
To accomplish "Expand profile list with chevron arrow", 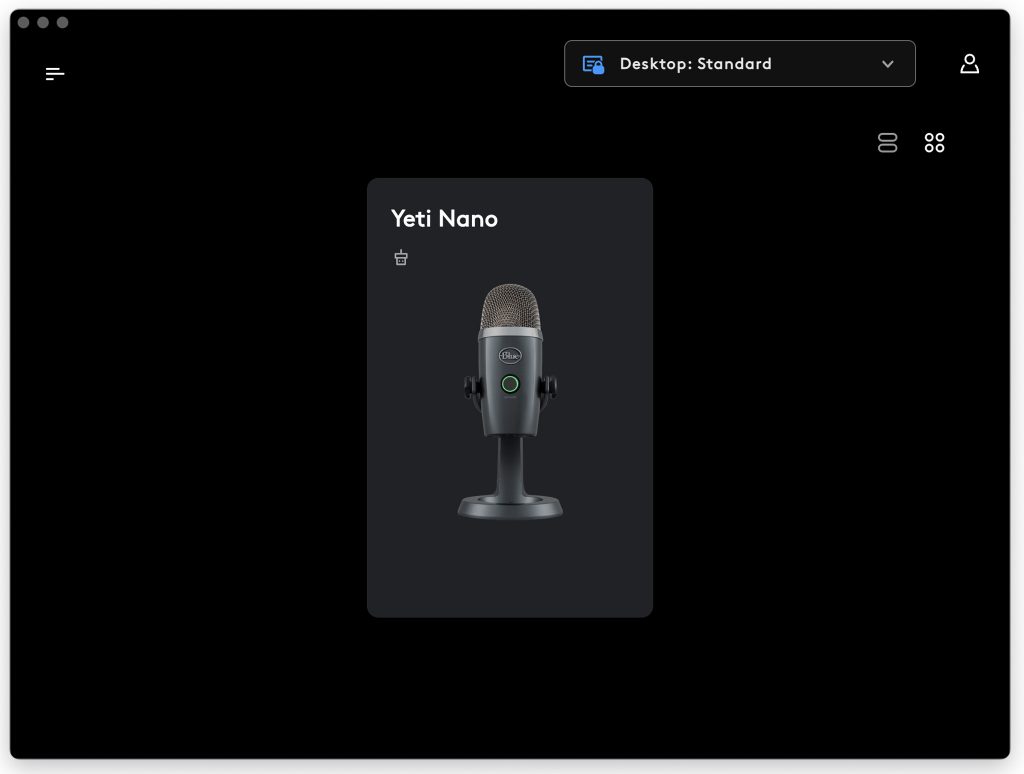I will 888,64.
